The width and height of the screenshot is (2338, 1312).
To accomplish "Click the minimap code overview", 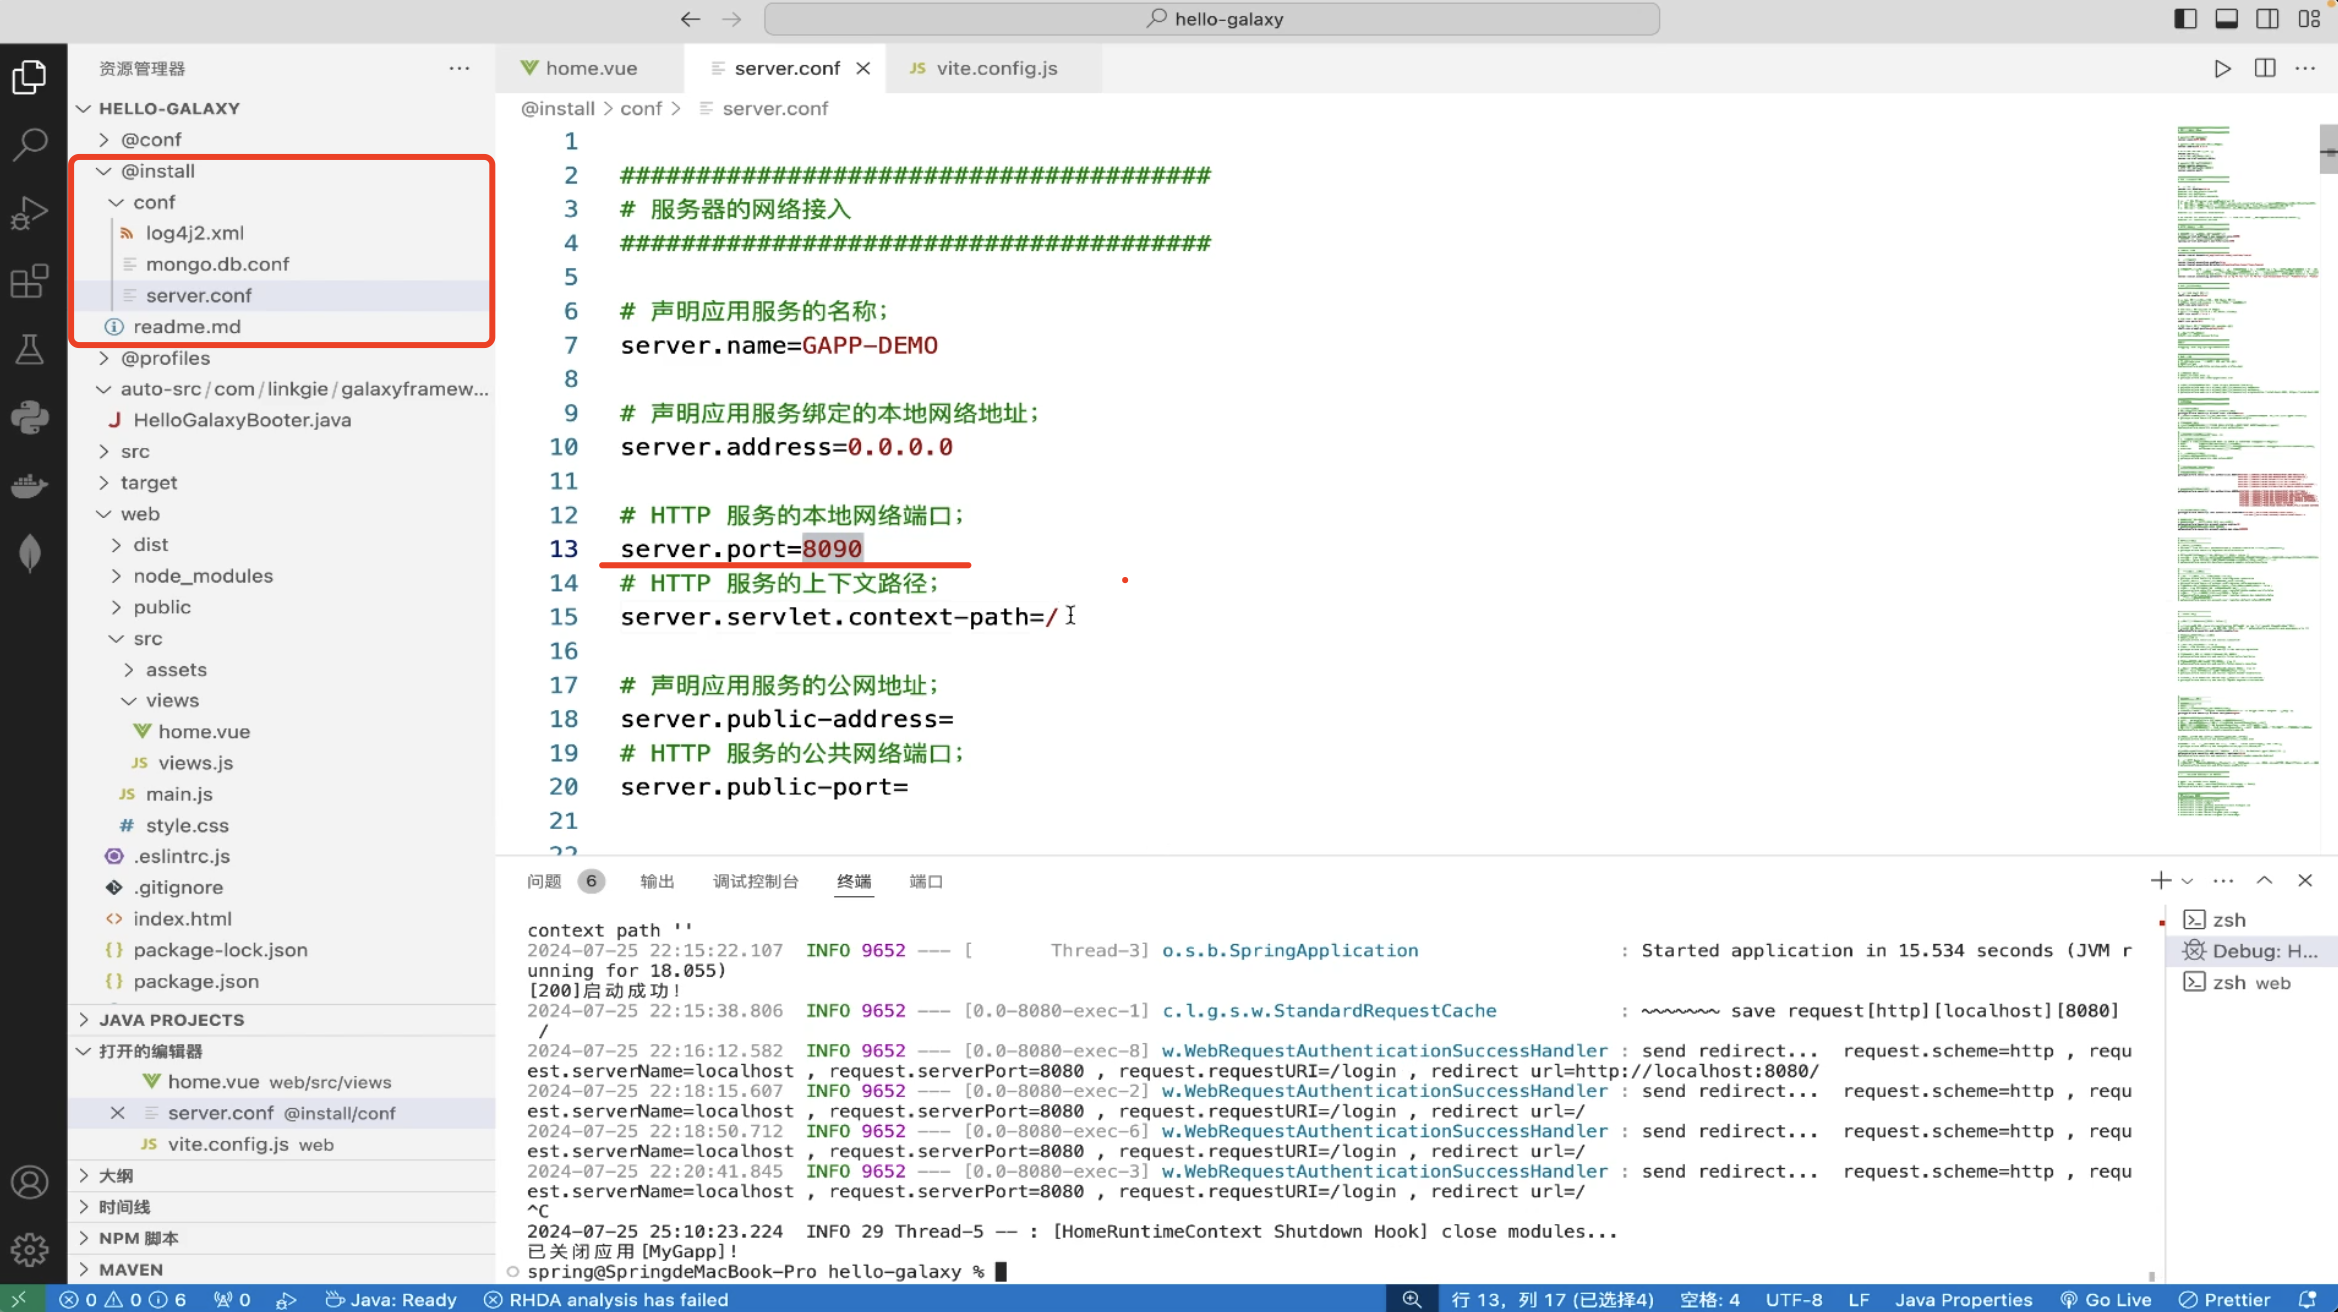I will [x=2247, y=470].
